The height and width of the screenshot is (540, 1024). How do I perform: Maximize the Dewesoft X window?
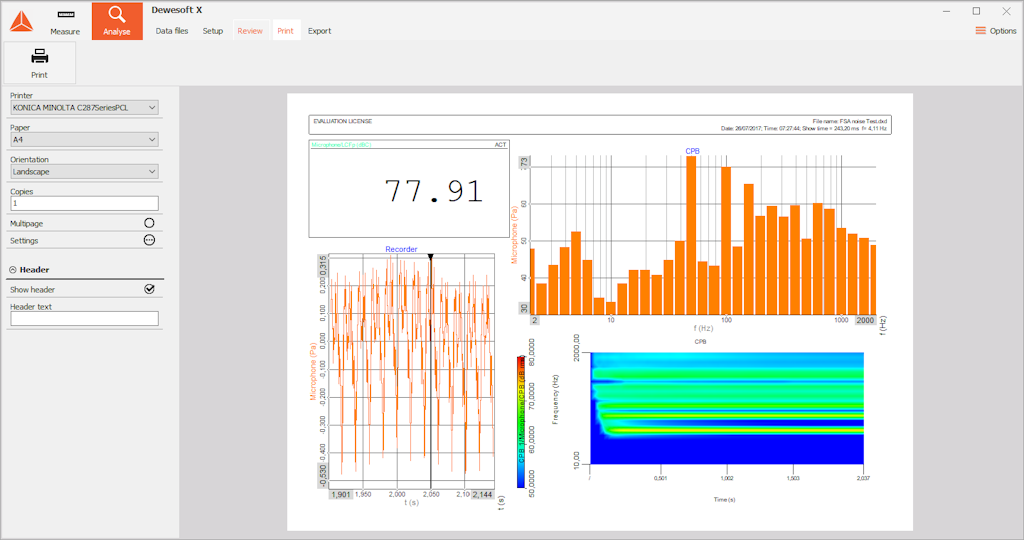tap(976, 11)
